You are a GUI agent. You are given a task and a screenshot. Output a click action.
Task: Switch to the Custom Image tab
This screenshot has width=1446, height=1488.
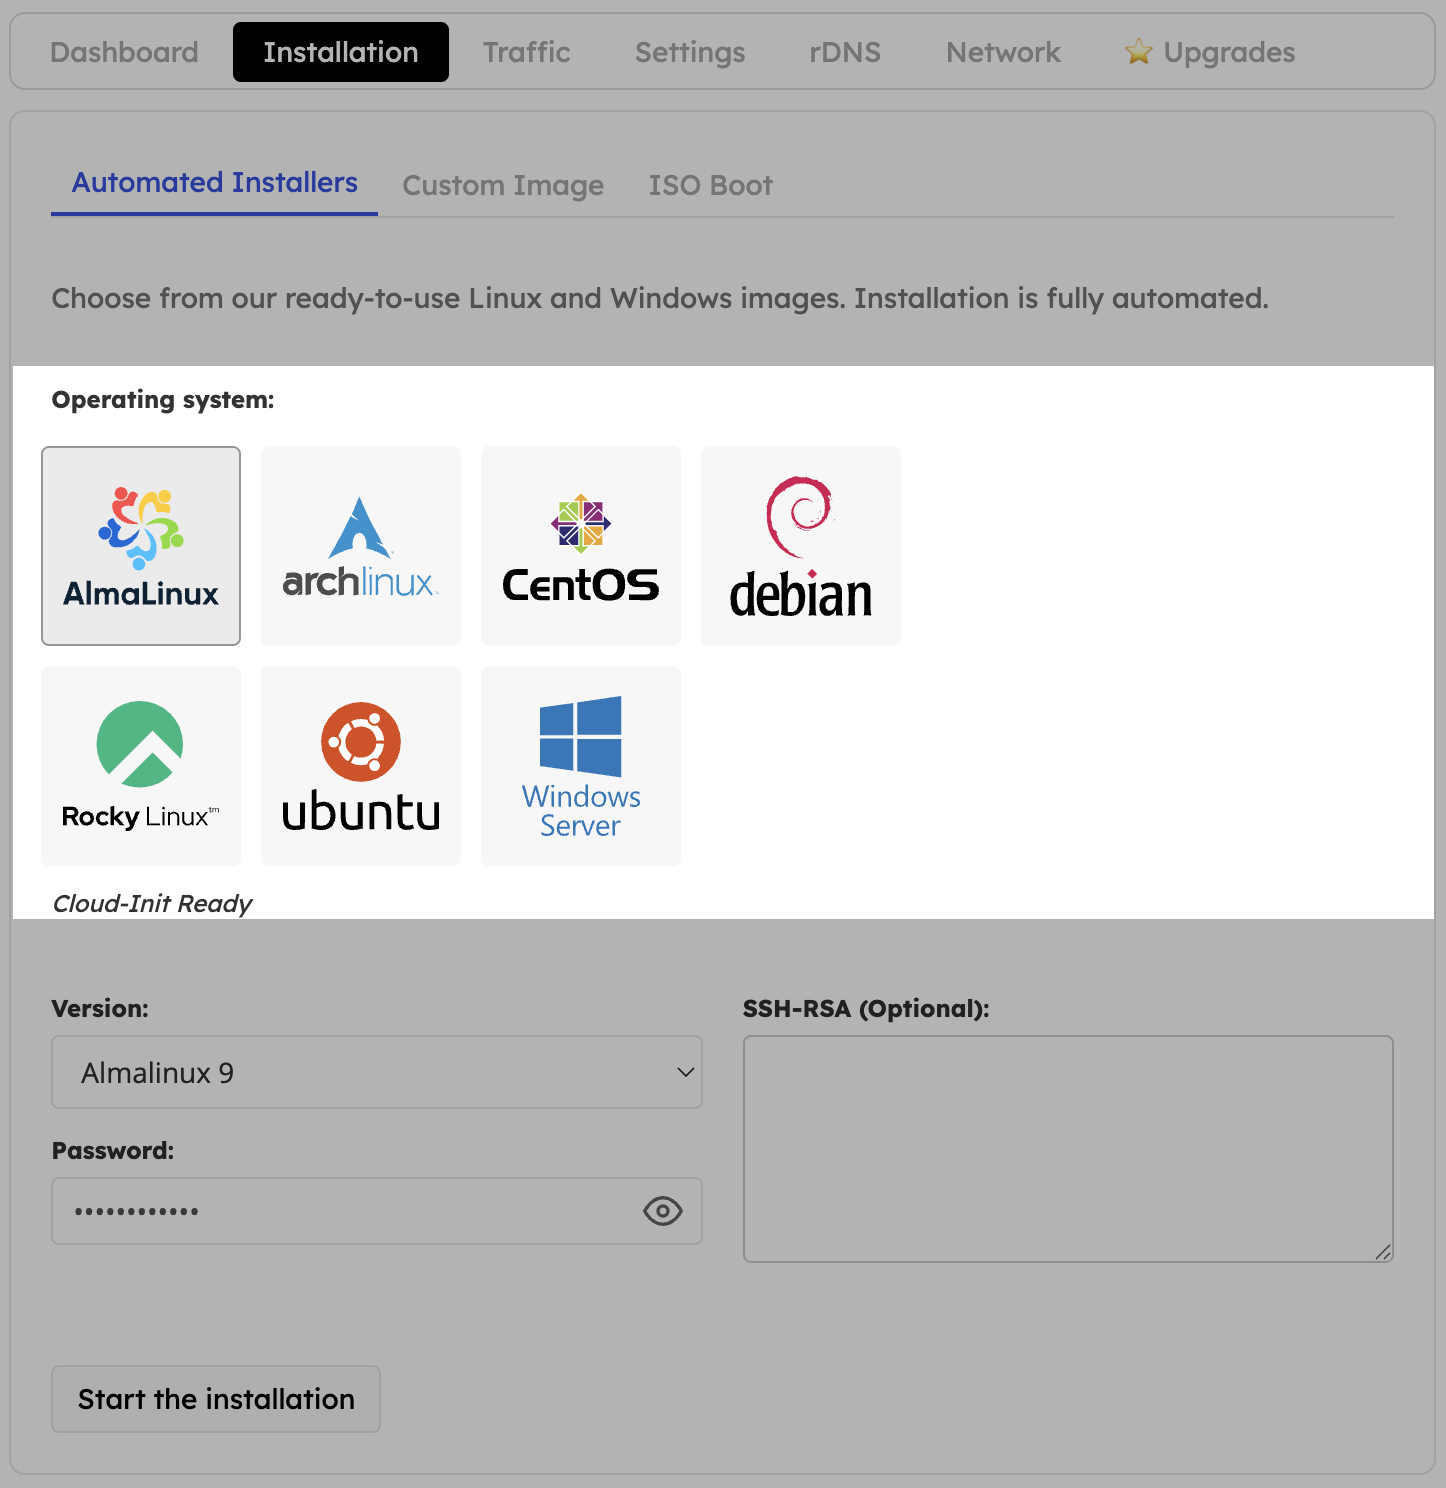(x=503, y=185)
